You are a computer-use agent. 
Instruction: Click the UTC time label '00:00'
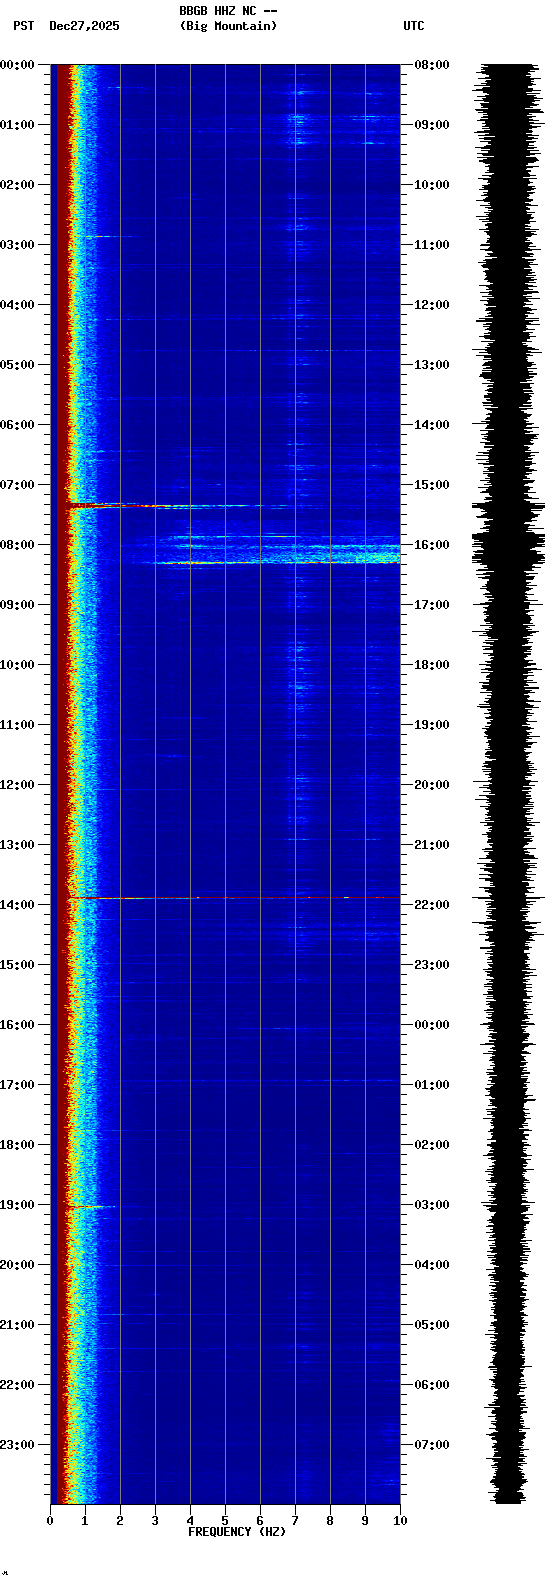pos(432,1025)
